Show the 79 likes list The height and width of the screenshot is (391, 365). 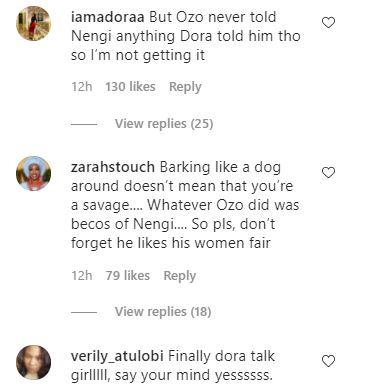[128, 275]
